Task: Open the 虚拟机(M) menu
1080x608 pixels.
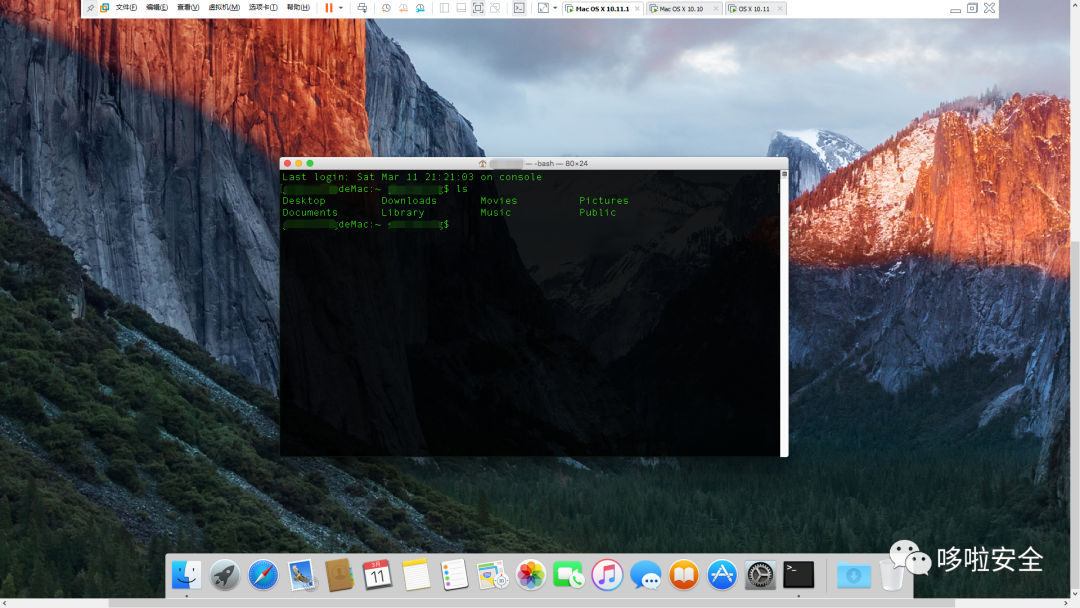Action: [x=224, y=8]
